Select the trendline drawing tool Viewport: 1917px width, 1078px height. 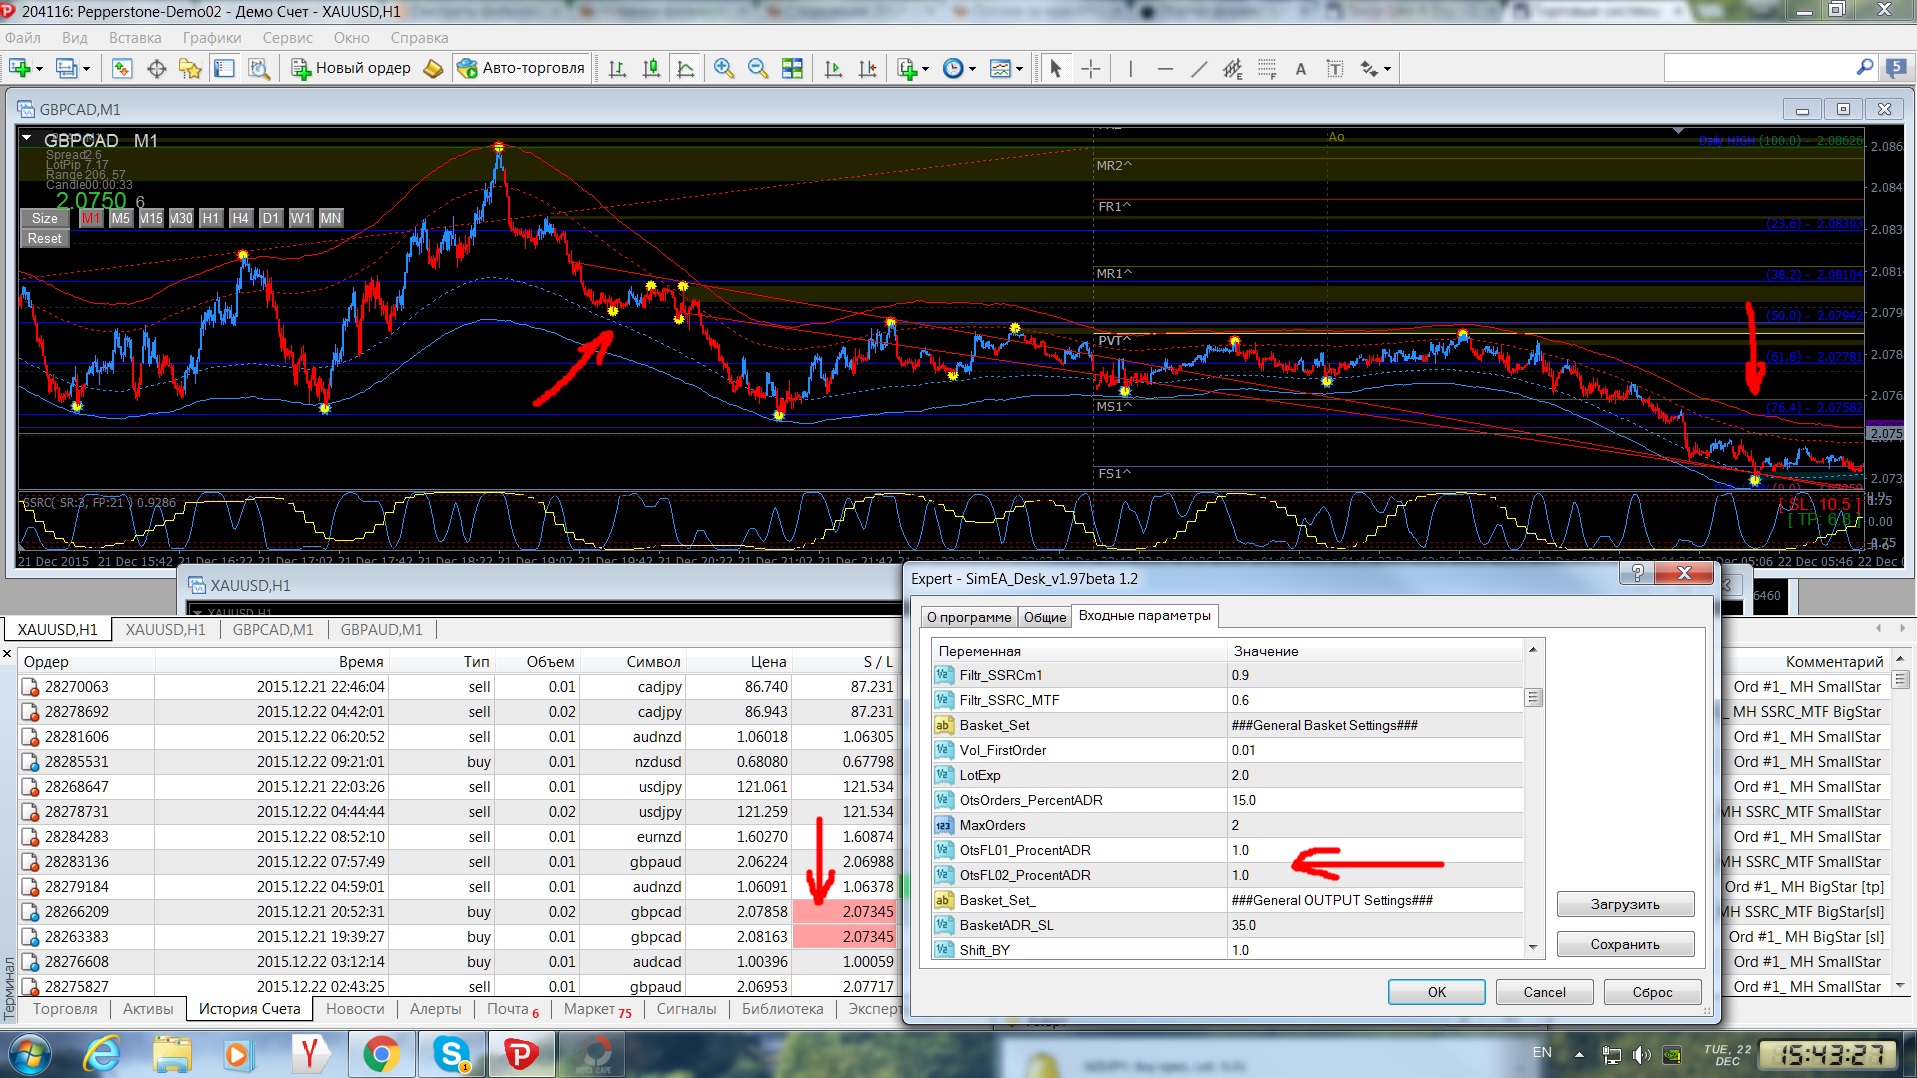coord(1199,69)
